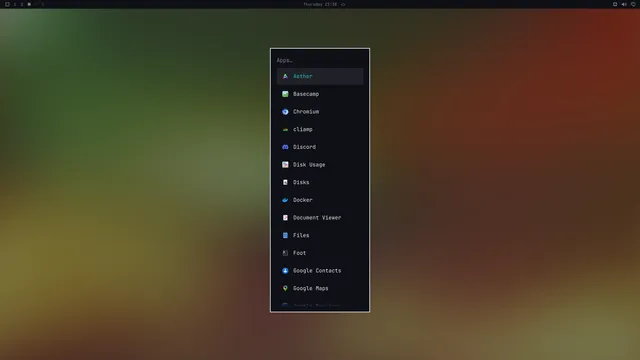Switch to workspace 1 in the top bar

coord(15,4)
